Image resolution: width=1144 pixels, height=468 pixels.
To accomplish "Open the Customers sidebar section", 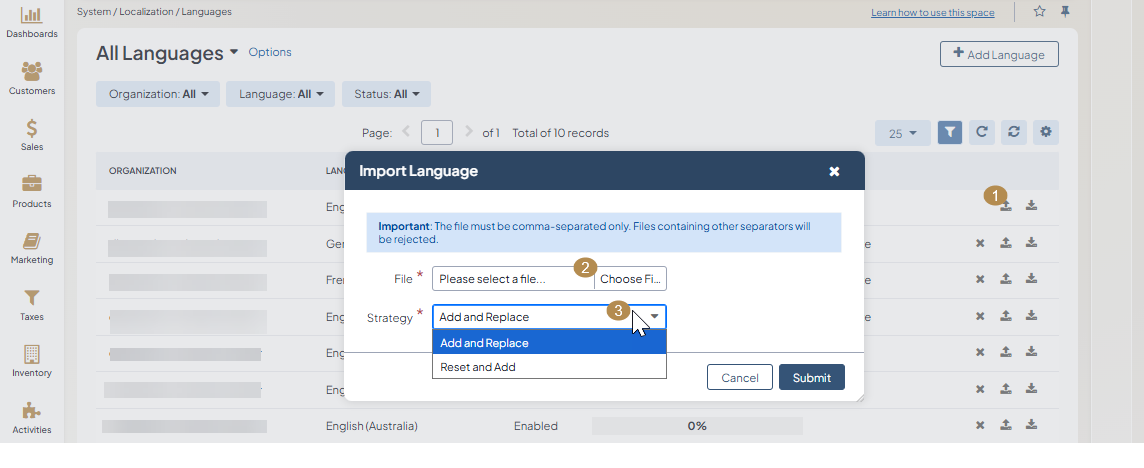I will (31, 77).
